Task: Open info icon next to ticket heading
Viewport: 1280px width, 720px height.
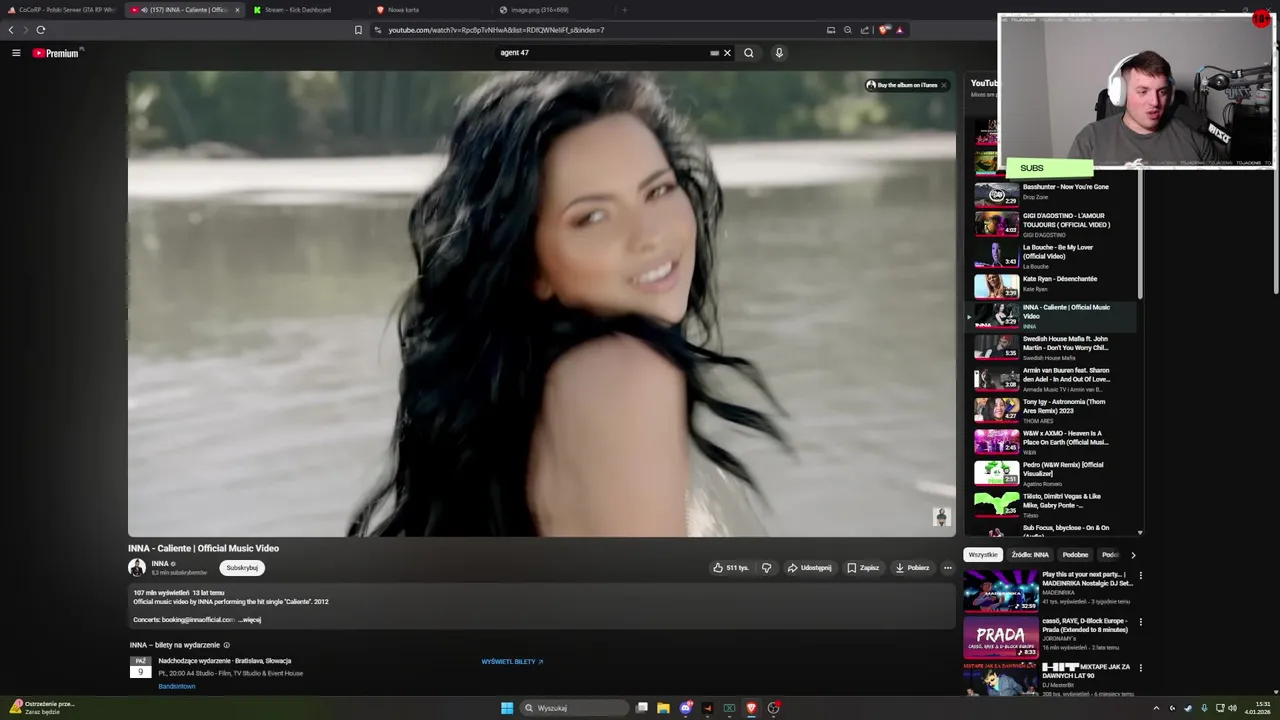Action: (227, 645)
